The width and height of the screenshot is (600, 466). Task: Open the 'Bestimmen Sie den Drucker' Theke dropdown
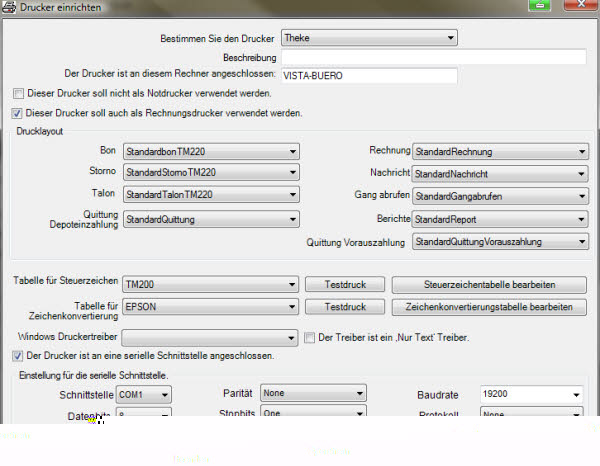tap(368, 39)
